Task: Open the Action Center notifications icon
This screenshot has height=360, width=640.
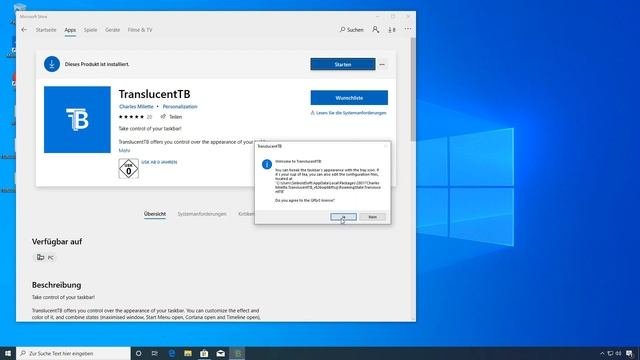Action: click(629, 353)
